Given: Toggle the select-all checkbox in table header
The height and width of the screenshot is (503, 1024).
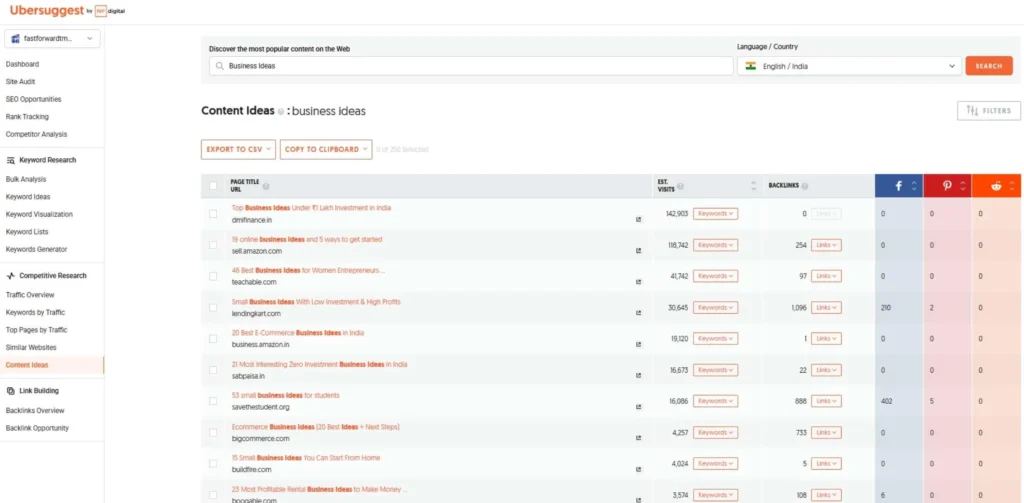Looking at the screenshot, I should click(212, 186).
